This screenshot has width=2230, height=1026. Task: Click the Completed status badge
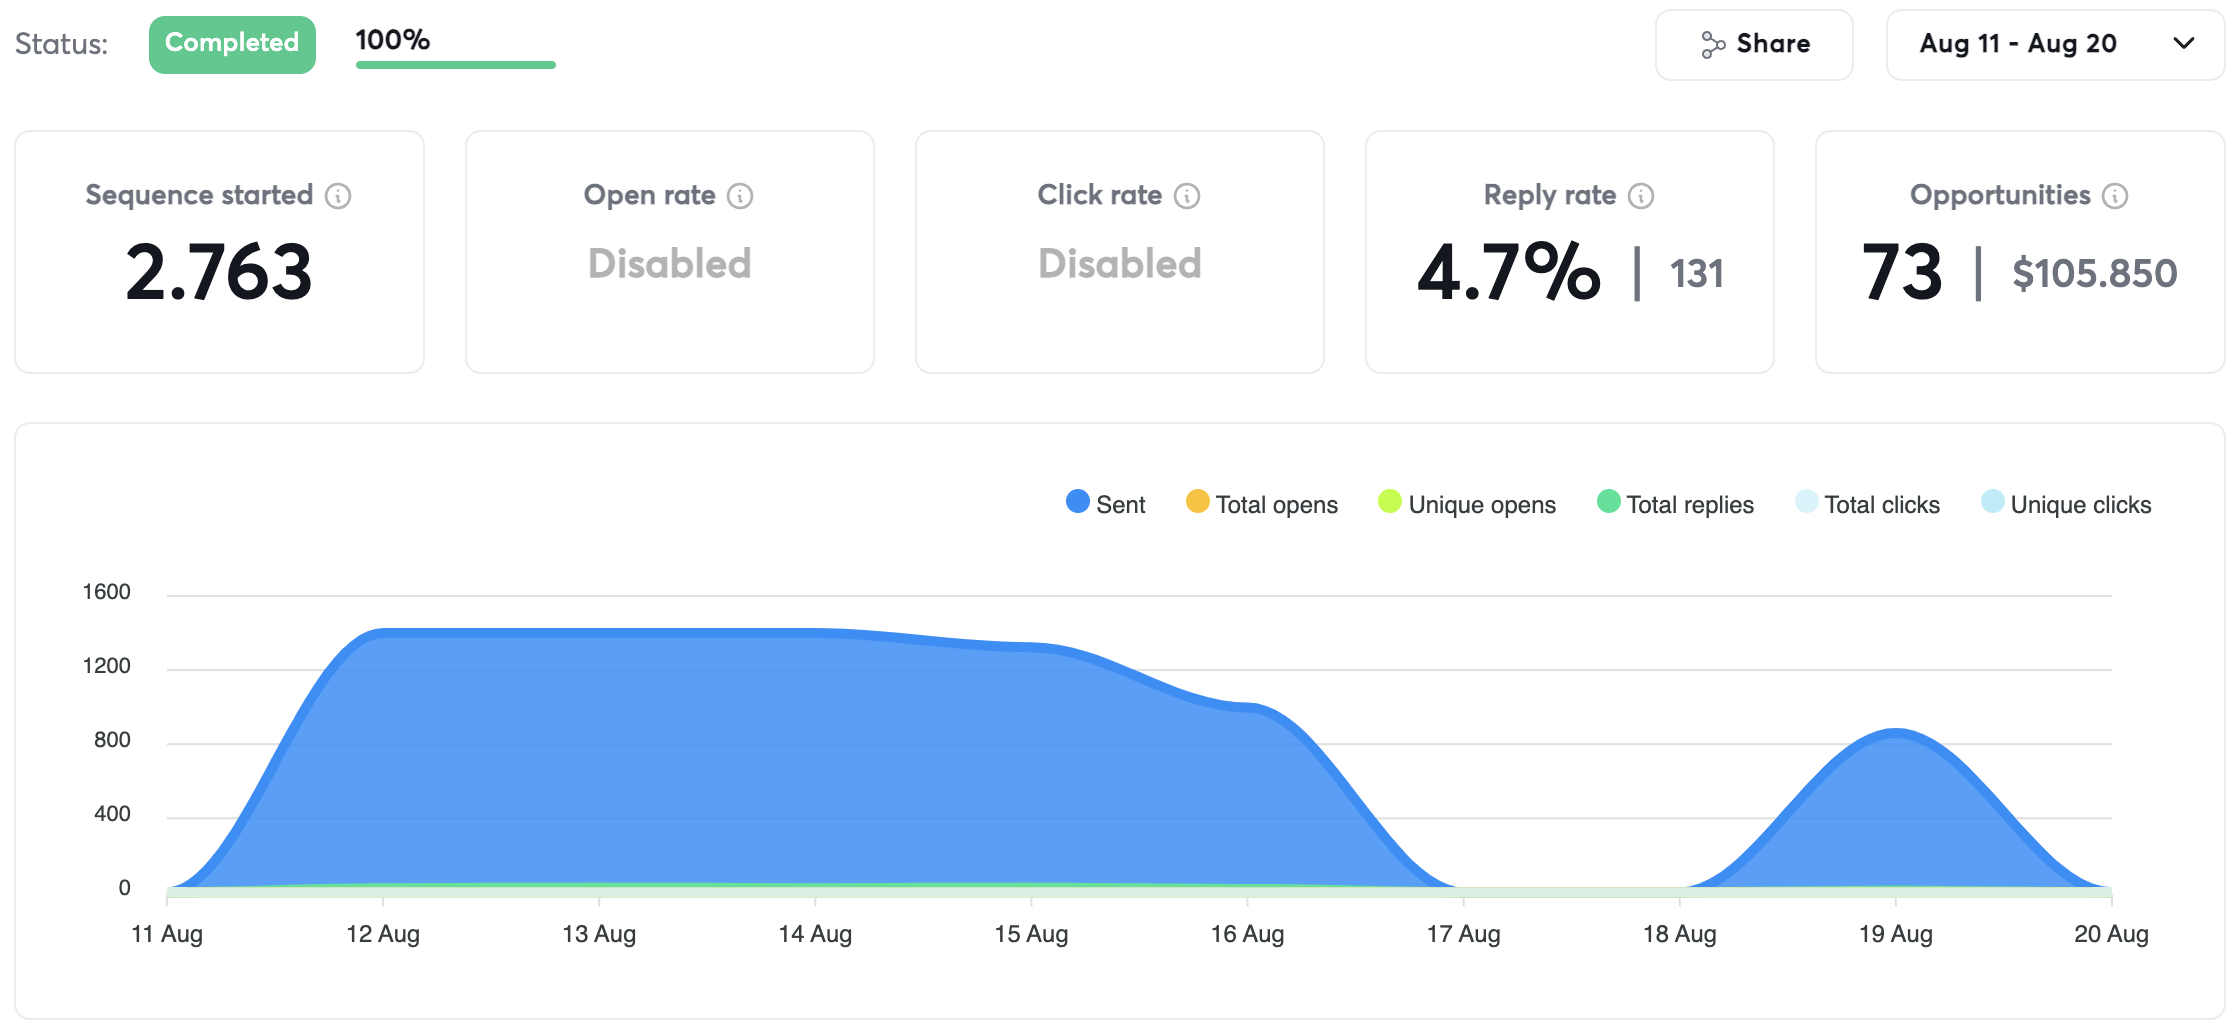tap(232, 44)
